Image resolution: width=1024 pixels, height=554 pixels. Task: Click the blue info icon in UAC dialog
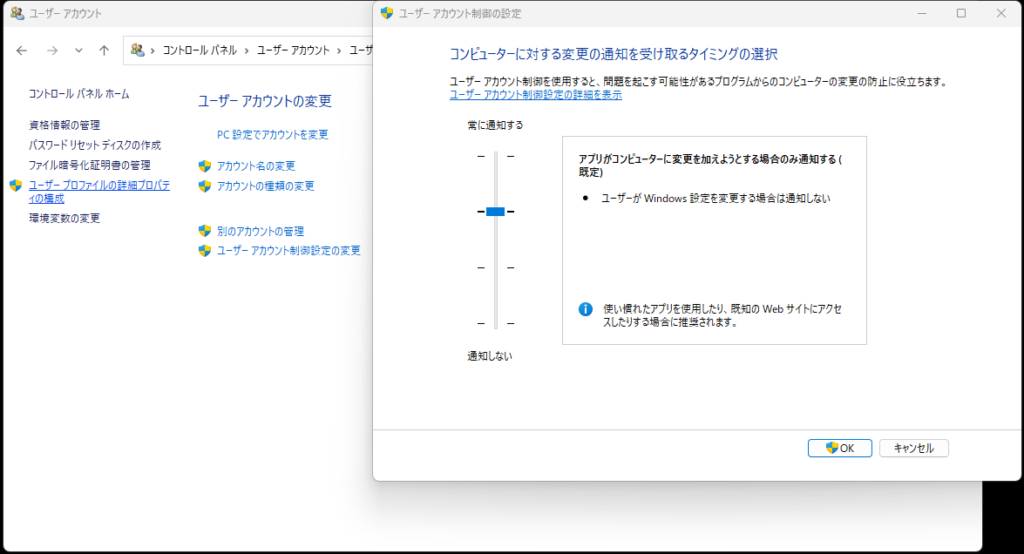point(586,309)
